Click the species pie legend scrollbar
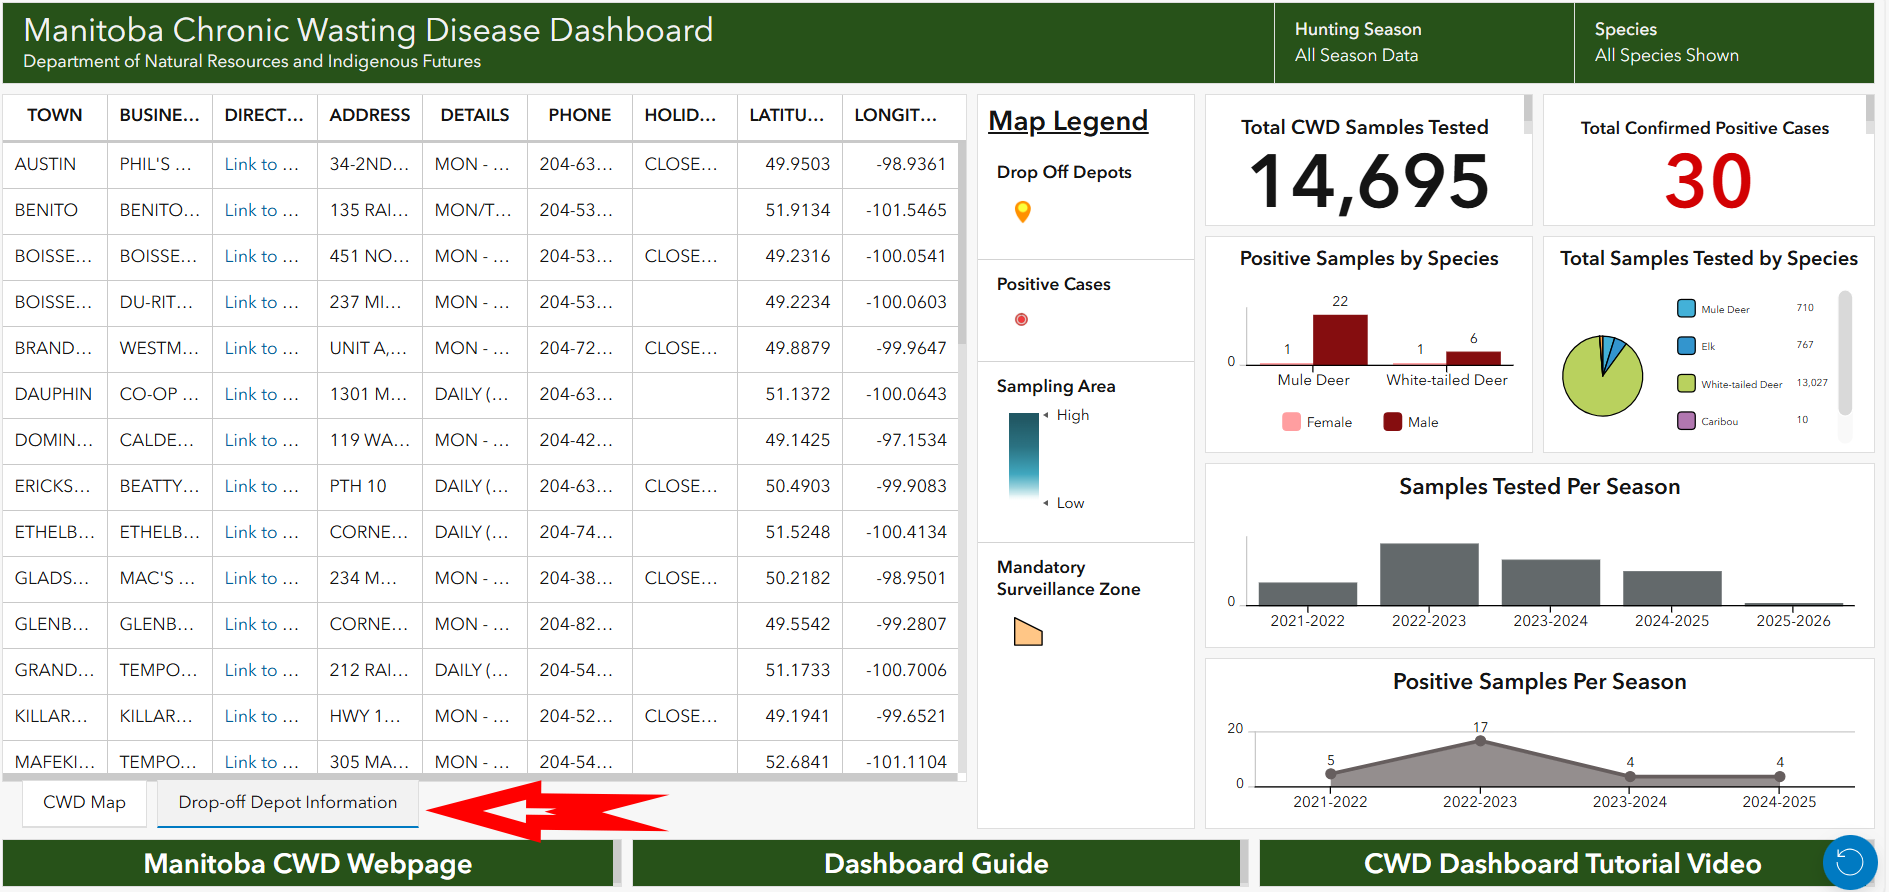The image size is (1889, 892). 1845,353
